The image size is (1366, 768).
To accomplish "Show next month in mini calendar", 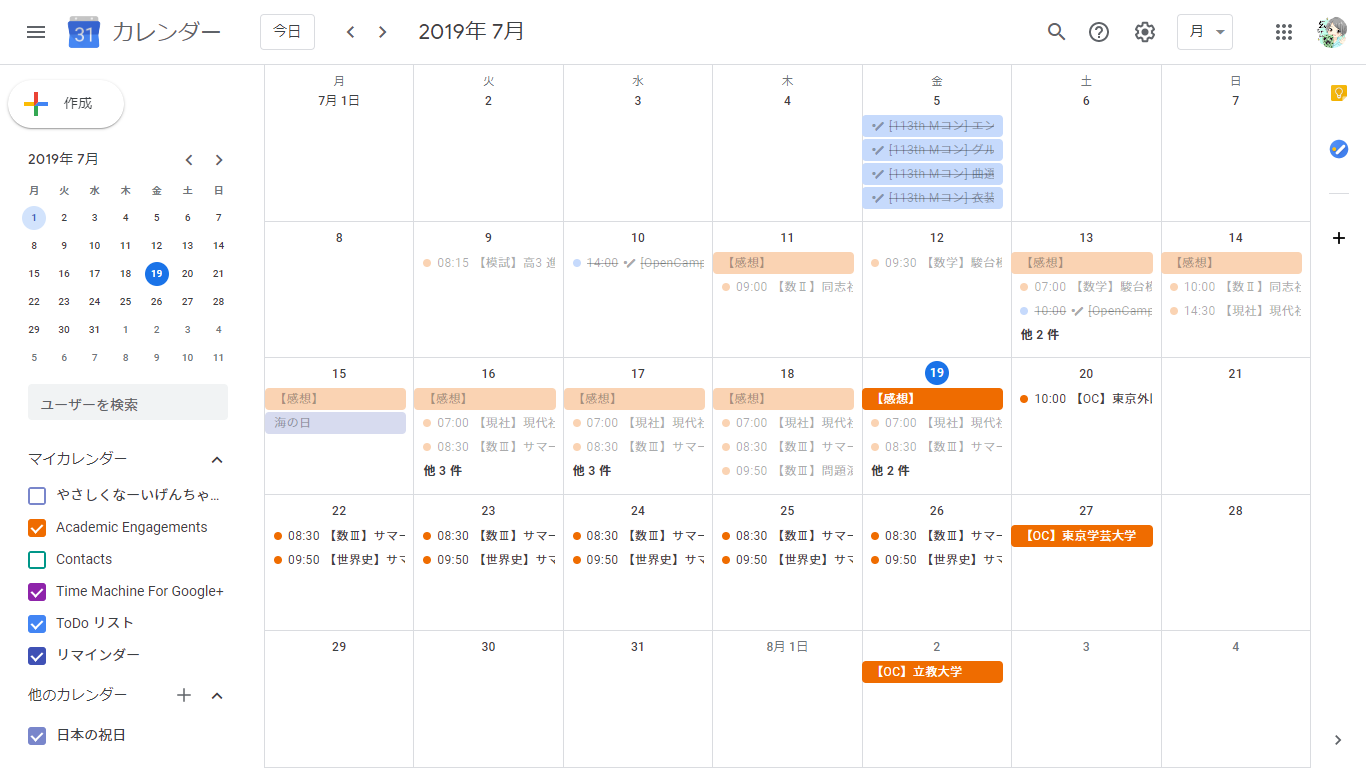I will coord(219,160).
